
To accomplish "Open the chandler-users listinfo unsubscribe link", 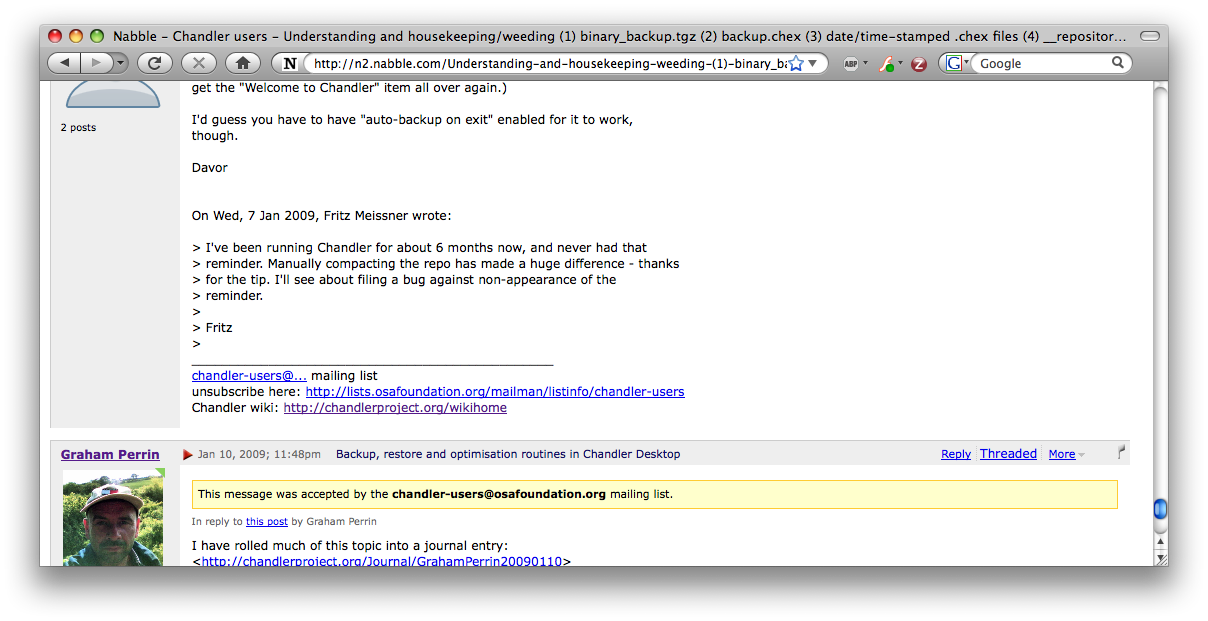I will pyautogui.click(x=494, y=392).
